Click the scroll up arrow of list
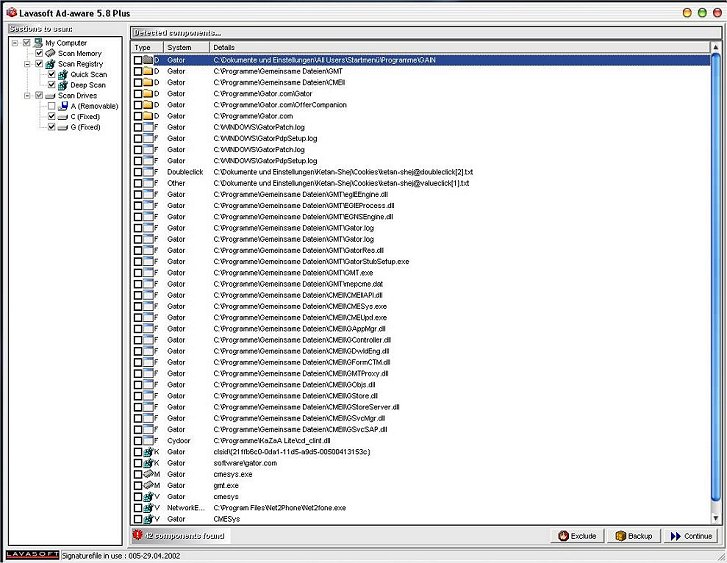Image resolution: width=727 pixels, height=563 pixels. pos(715,47)
